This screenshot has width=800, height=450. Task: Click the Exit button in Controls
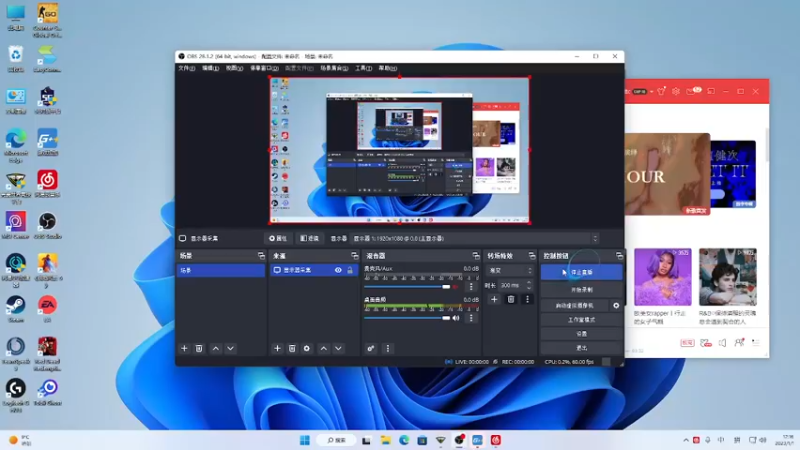click(581, 348)
